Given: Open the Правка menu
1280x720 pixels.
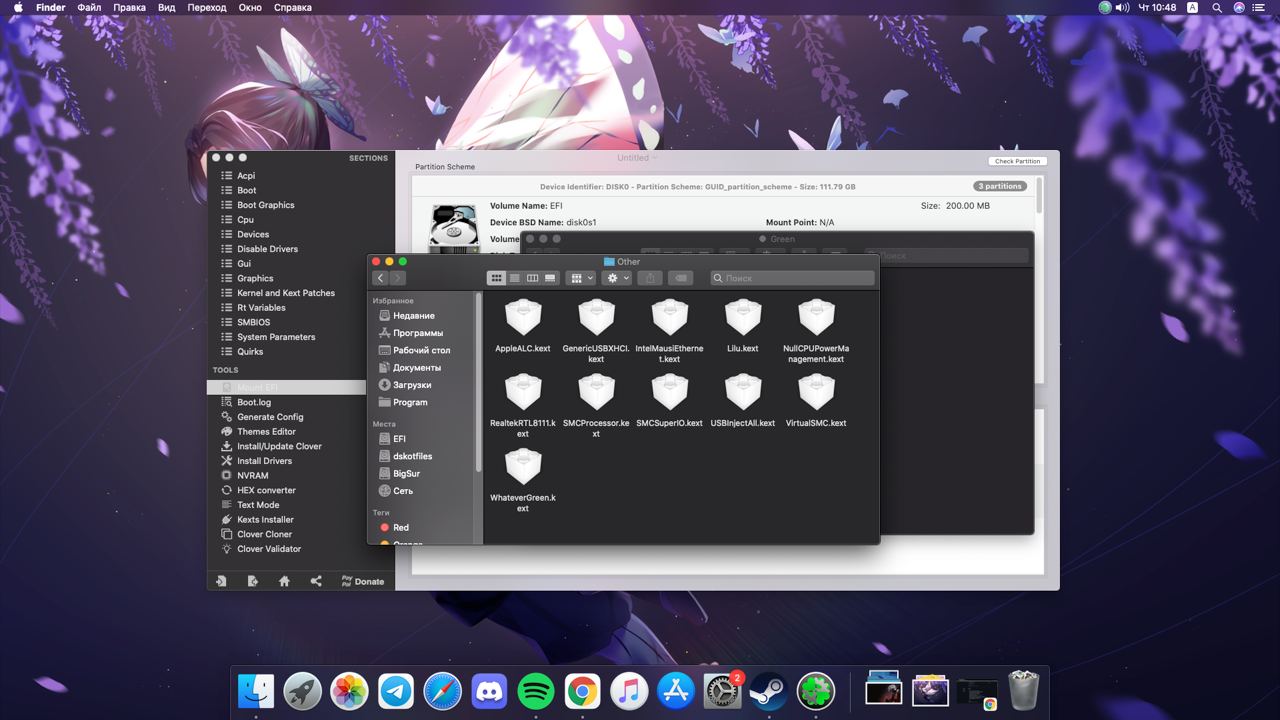Looking at the screenshot, I should point(129,7).
